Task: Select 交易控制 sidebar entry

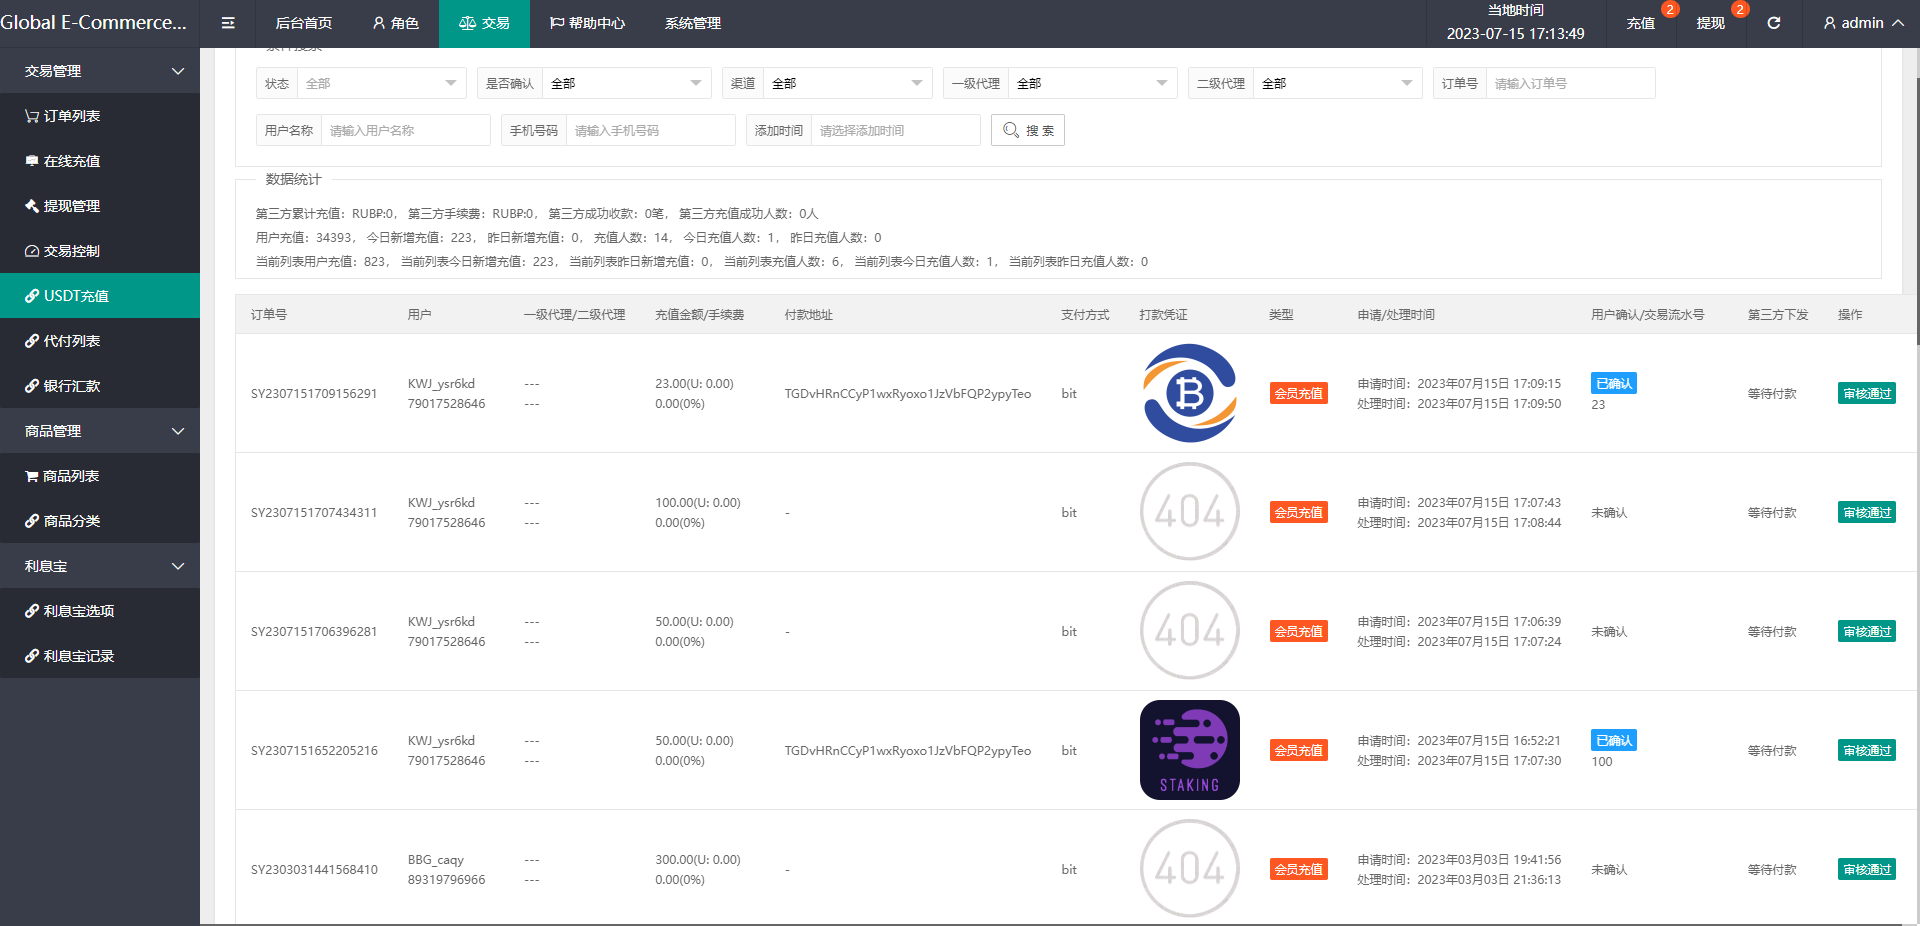Action: [x=72, y=251]
